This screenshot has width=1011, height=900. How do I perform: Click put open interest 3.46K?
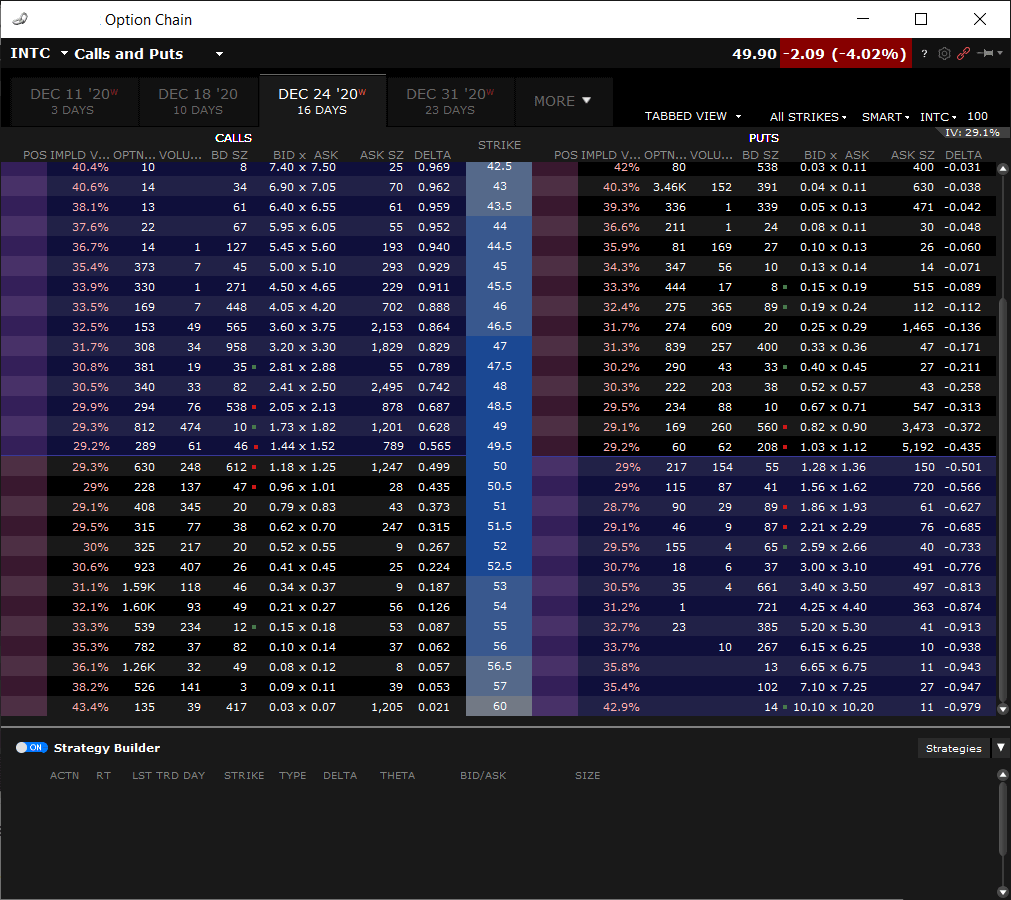(x=669, y=187)
